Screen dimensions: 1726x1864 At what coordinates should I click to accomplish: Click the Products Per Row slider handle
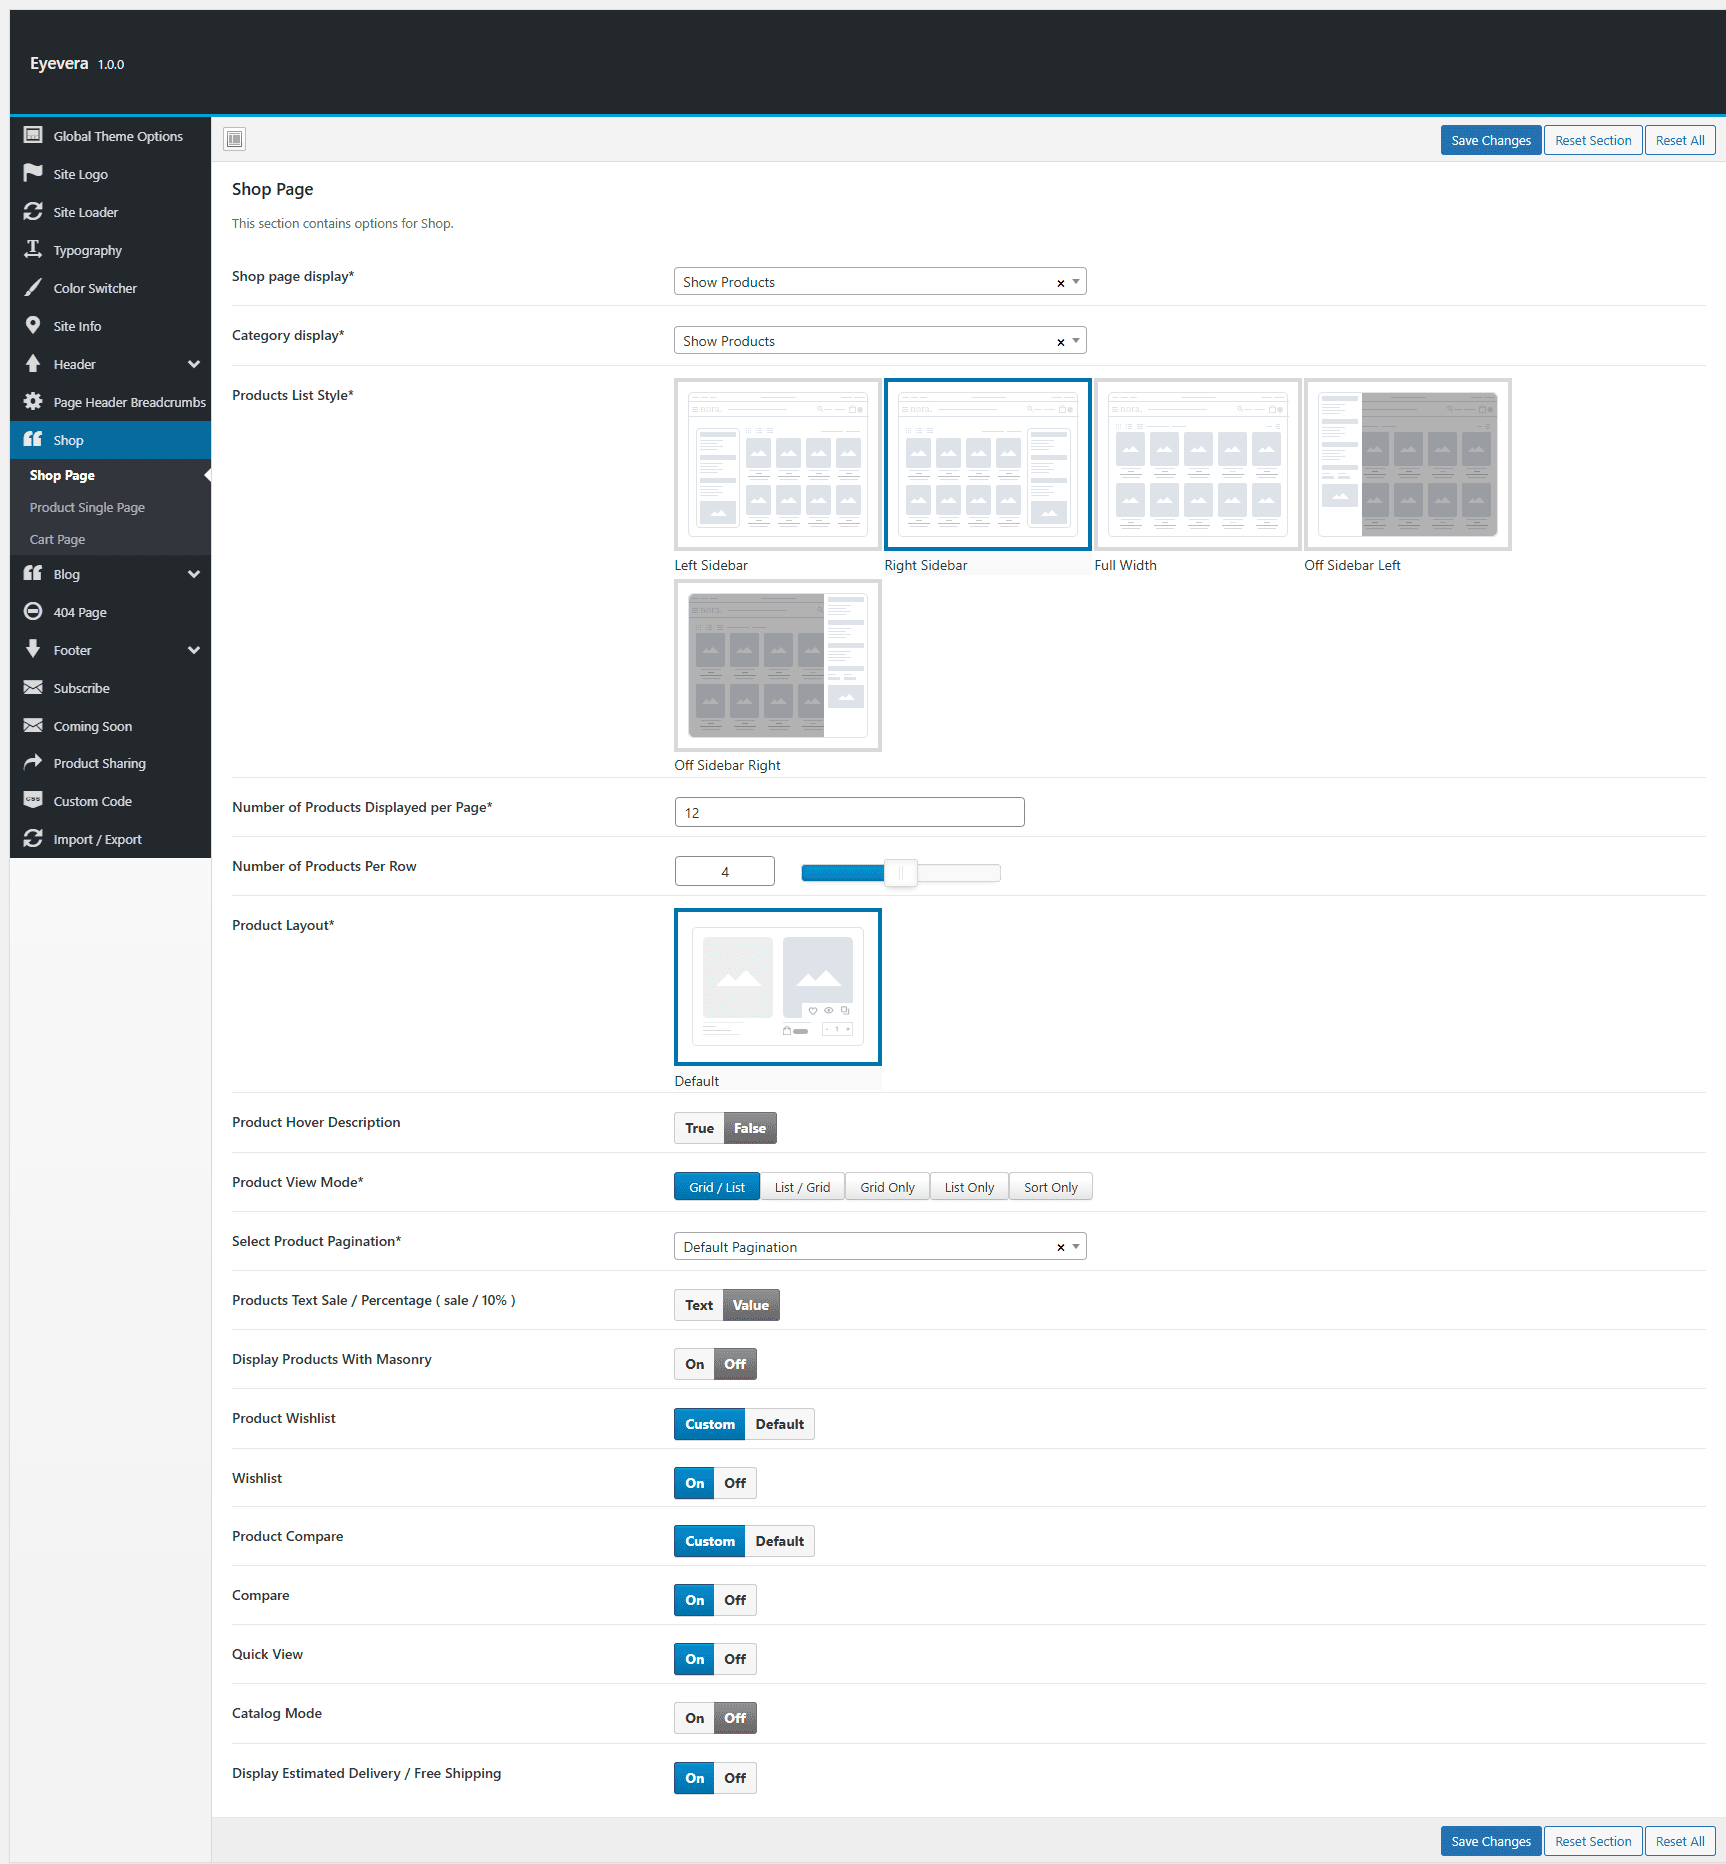point(901,873)
